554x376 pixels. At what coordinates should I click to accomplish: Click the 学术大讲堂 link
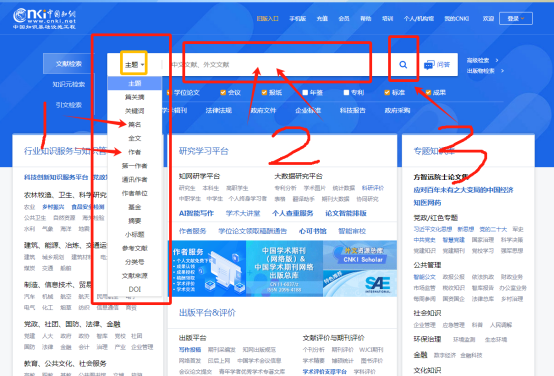pos(243,213)
